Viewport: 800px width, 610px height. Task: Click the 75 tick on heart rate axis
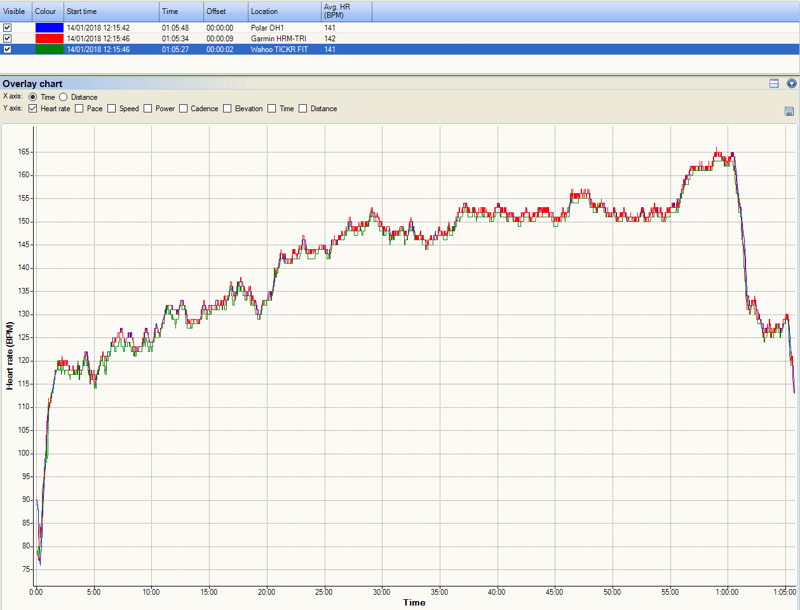tap(26, 569)
